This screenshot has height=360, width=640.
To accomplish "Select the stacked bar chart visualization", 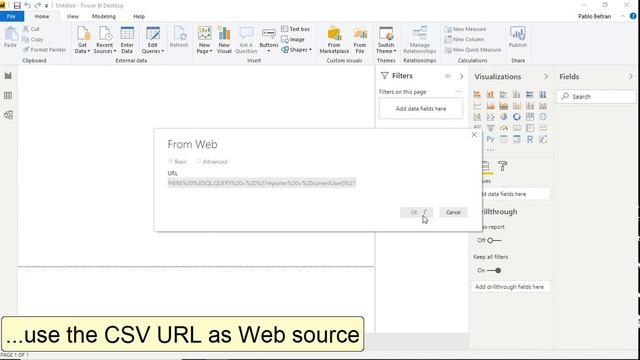I will (x=477, y=94).
